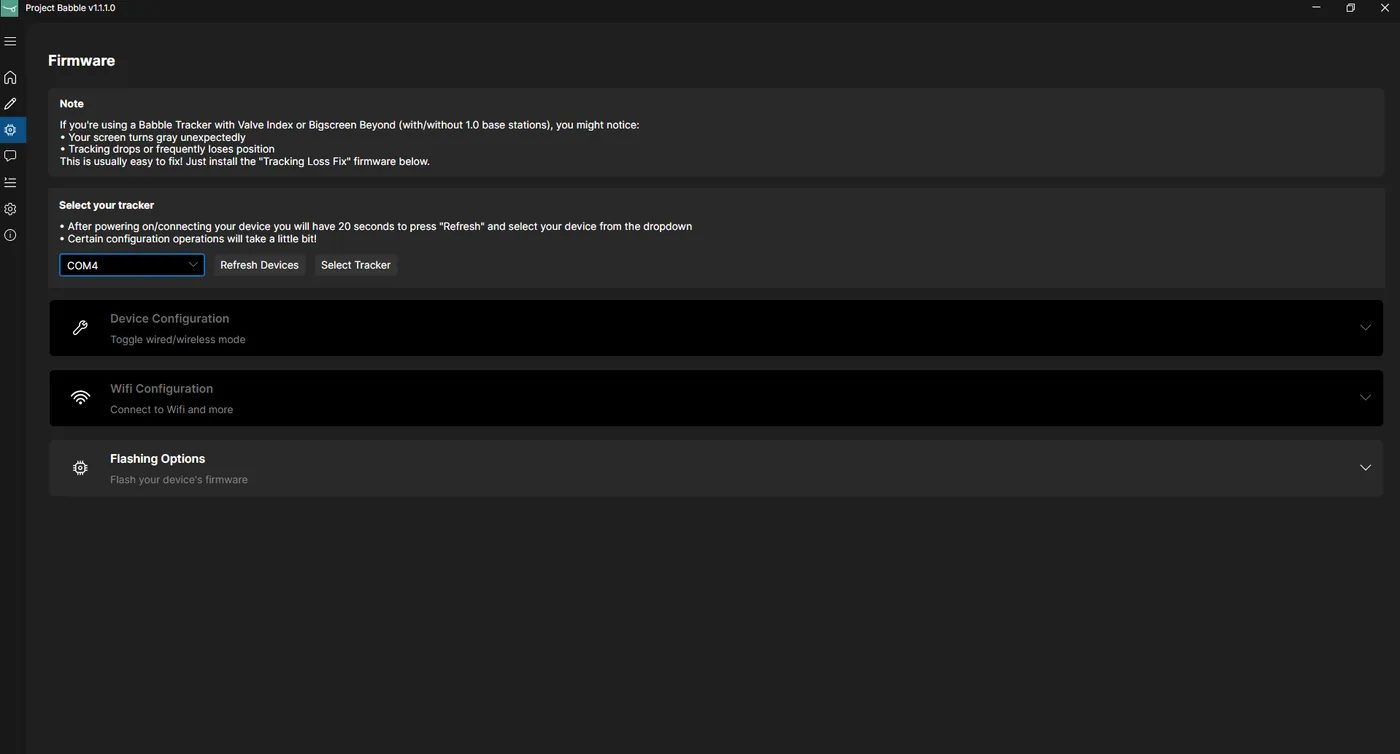The height and width of the screenshot is (754, 1400).
Task: Expand the Wifi Configuration chevron
Action: tap(1365, 397)
